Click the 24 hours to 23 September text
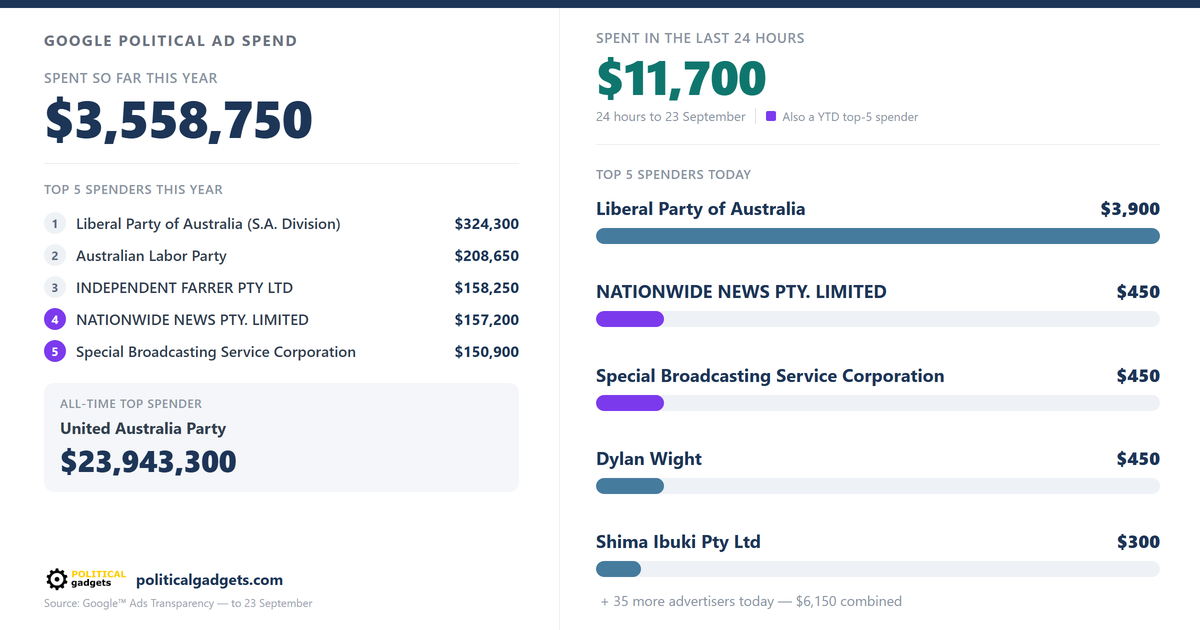 coord(671,117)
